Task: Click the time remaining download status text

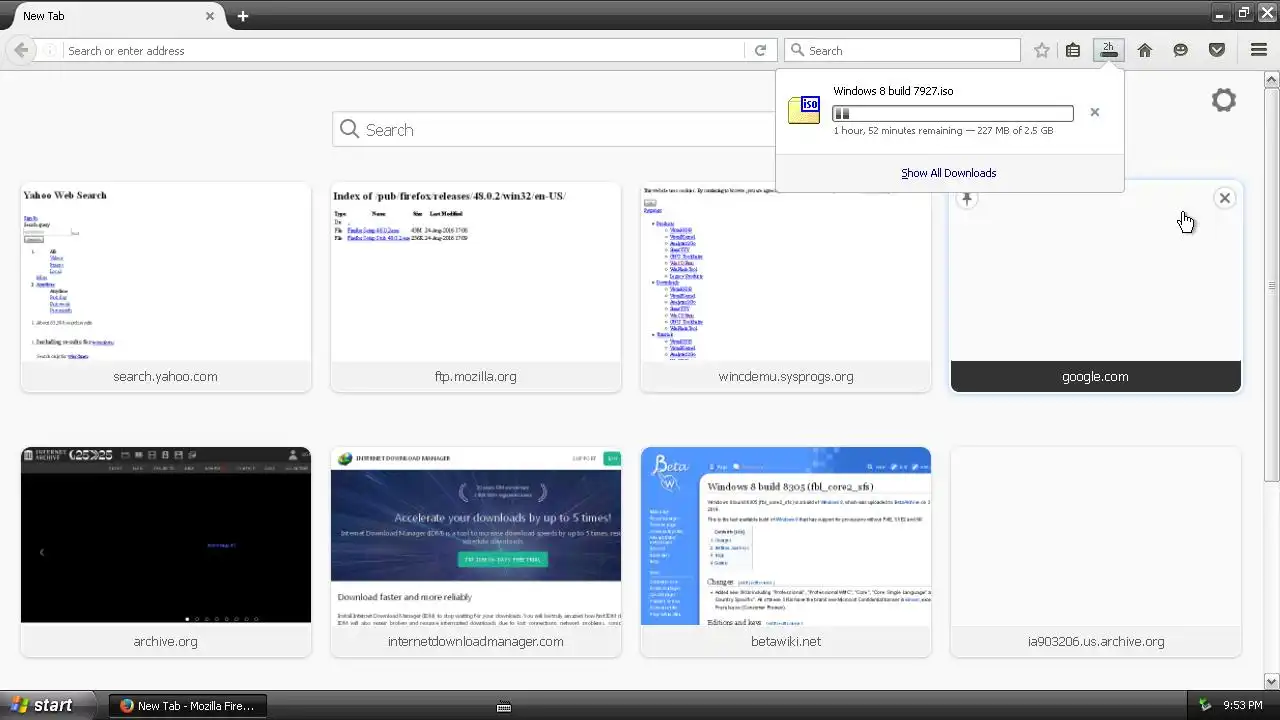Action: (943, 130)
